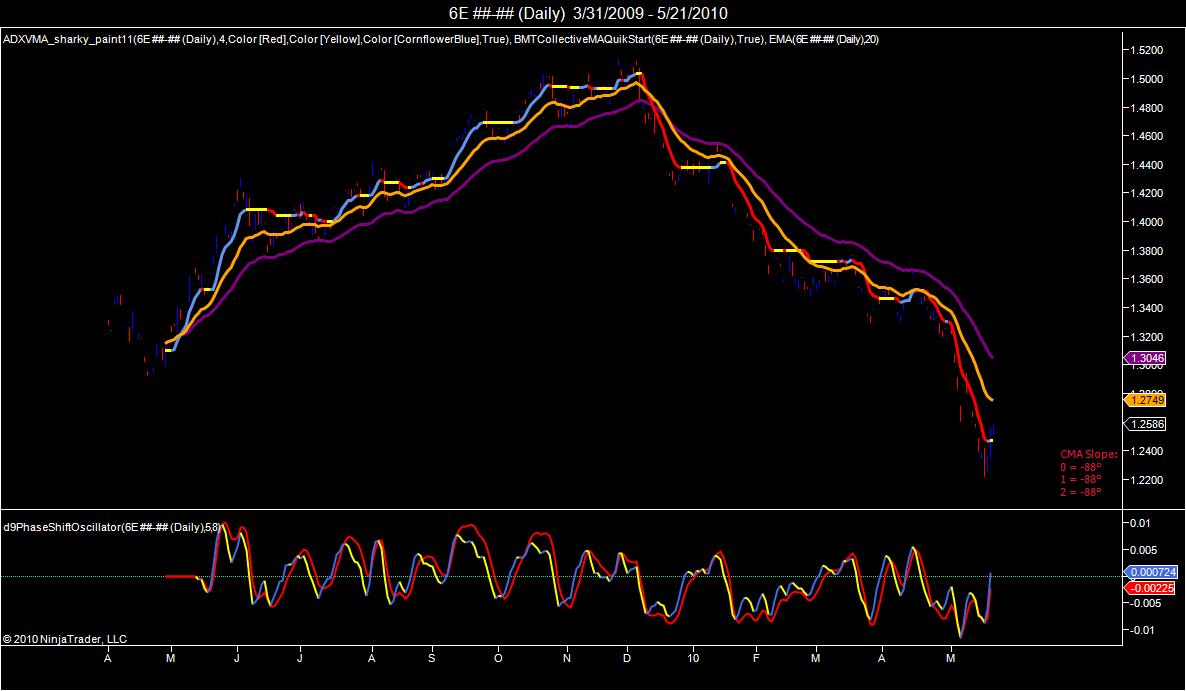This screenshot has height=691, width=1186.
Task: Click the CMA Slope readout text
Action: coord(1088,454)
